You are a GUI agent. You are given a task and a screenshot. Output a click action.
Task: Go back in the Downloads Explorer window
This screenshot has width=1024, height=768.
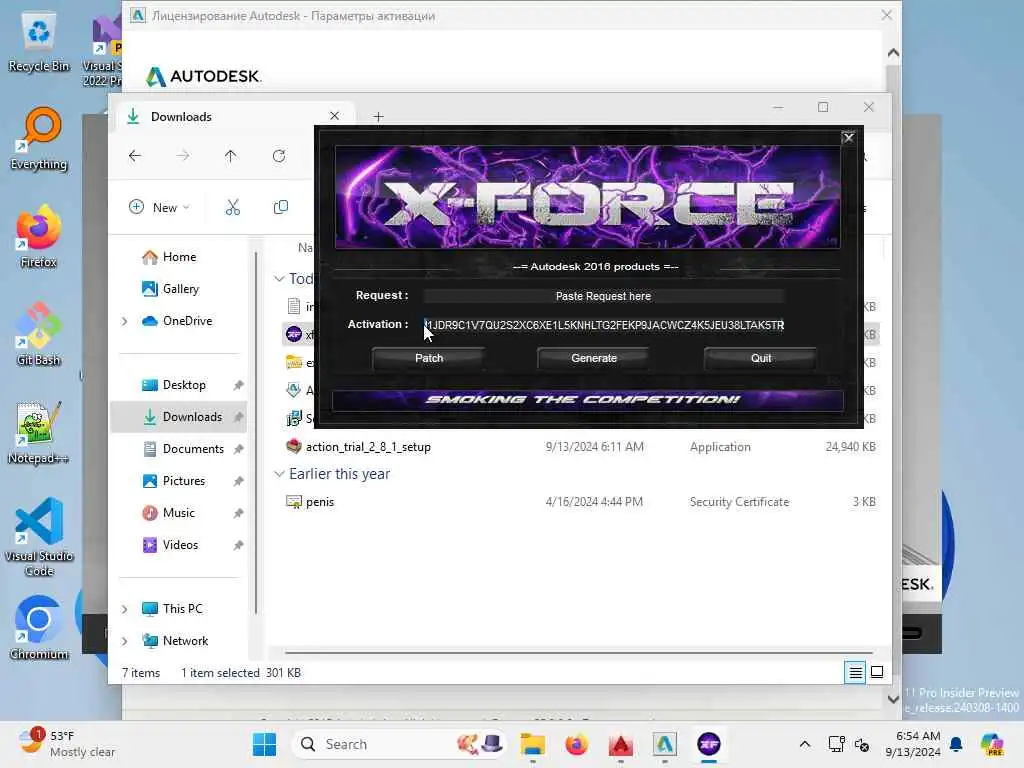(135, 156)
